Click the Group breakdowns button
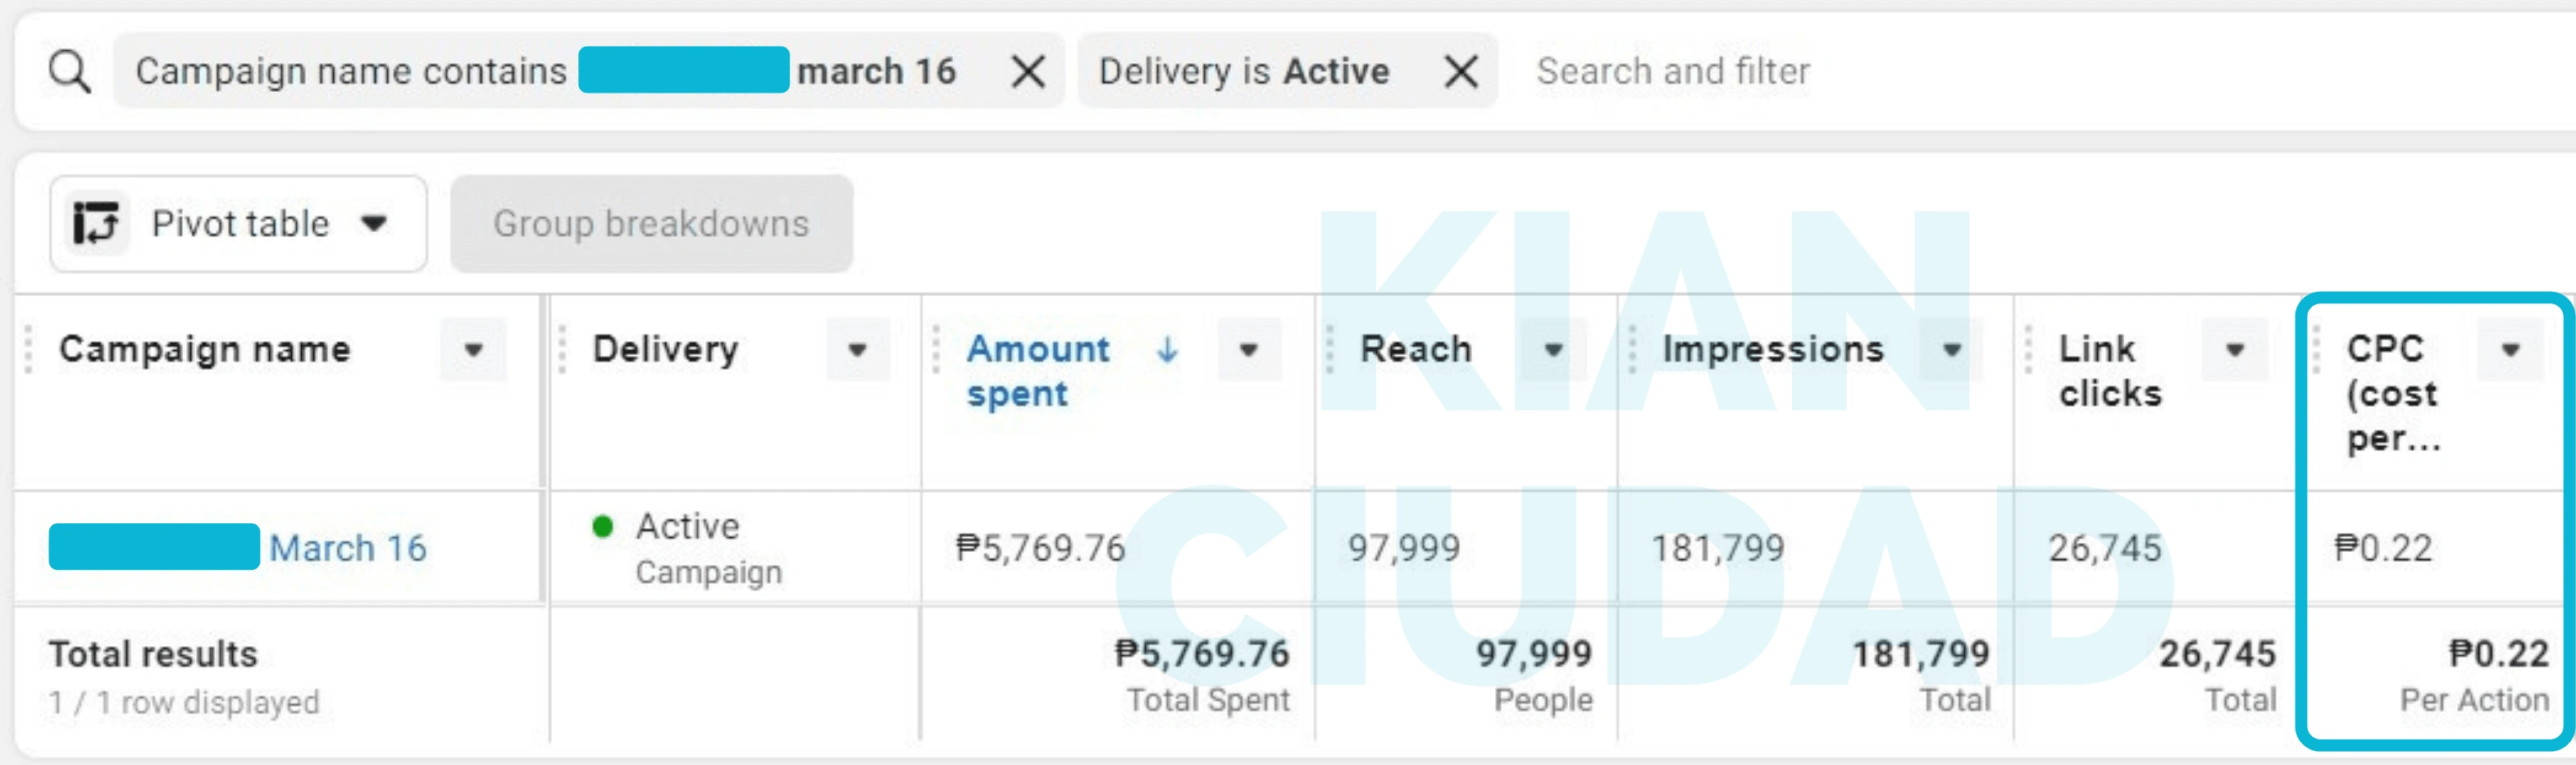Screen dimensions: 2576x765 click(651, 224)
